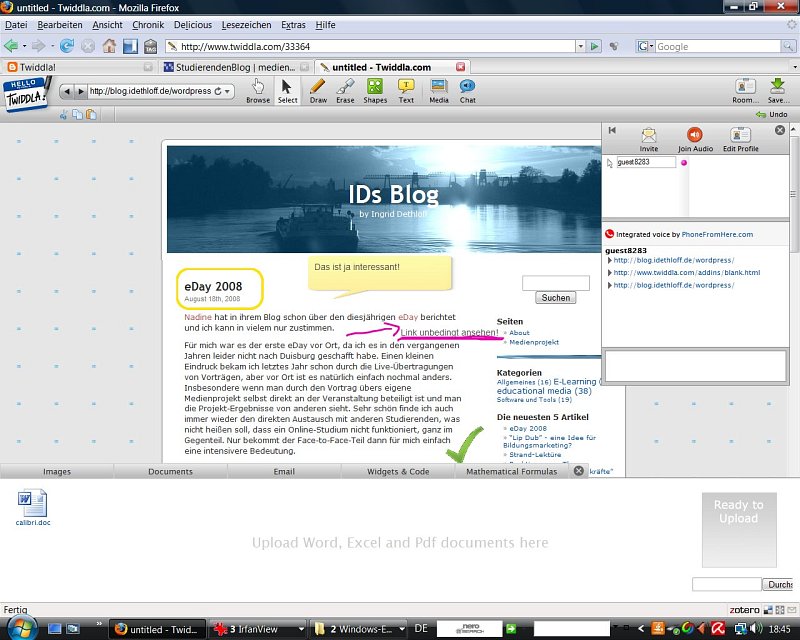Click the Windows Start orb

pos(21,628)
